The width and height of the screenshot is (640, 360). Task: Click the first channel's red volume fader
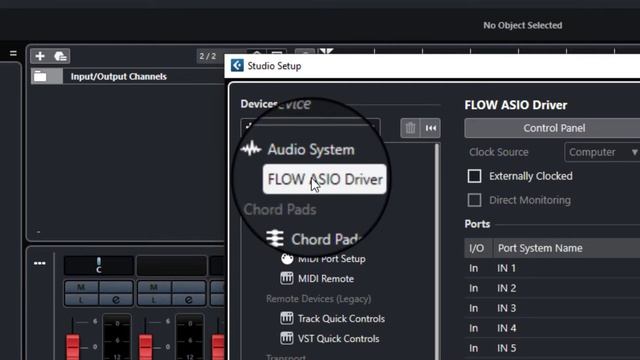pos(73,347)
